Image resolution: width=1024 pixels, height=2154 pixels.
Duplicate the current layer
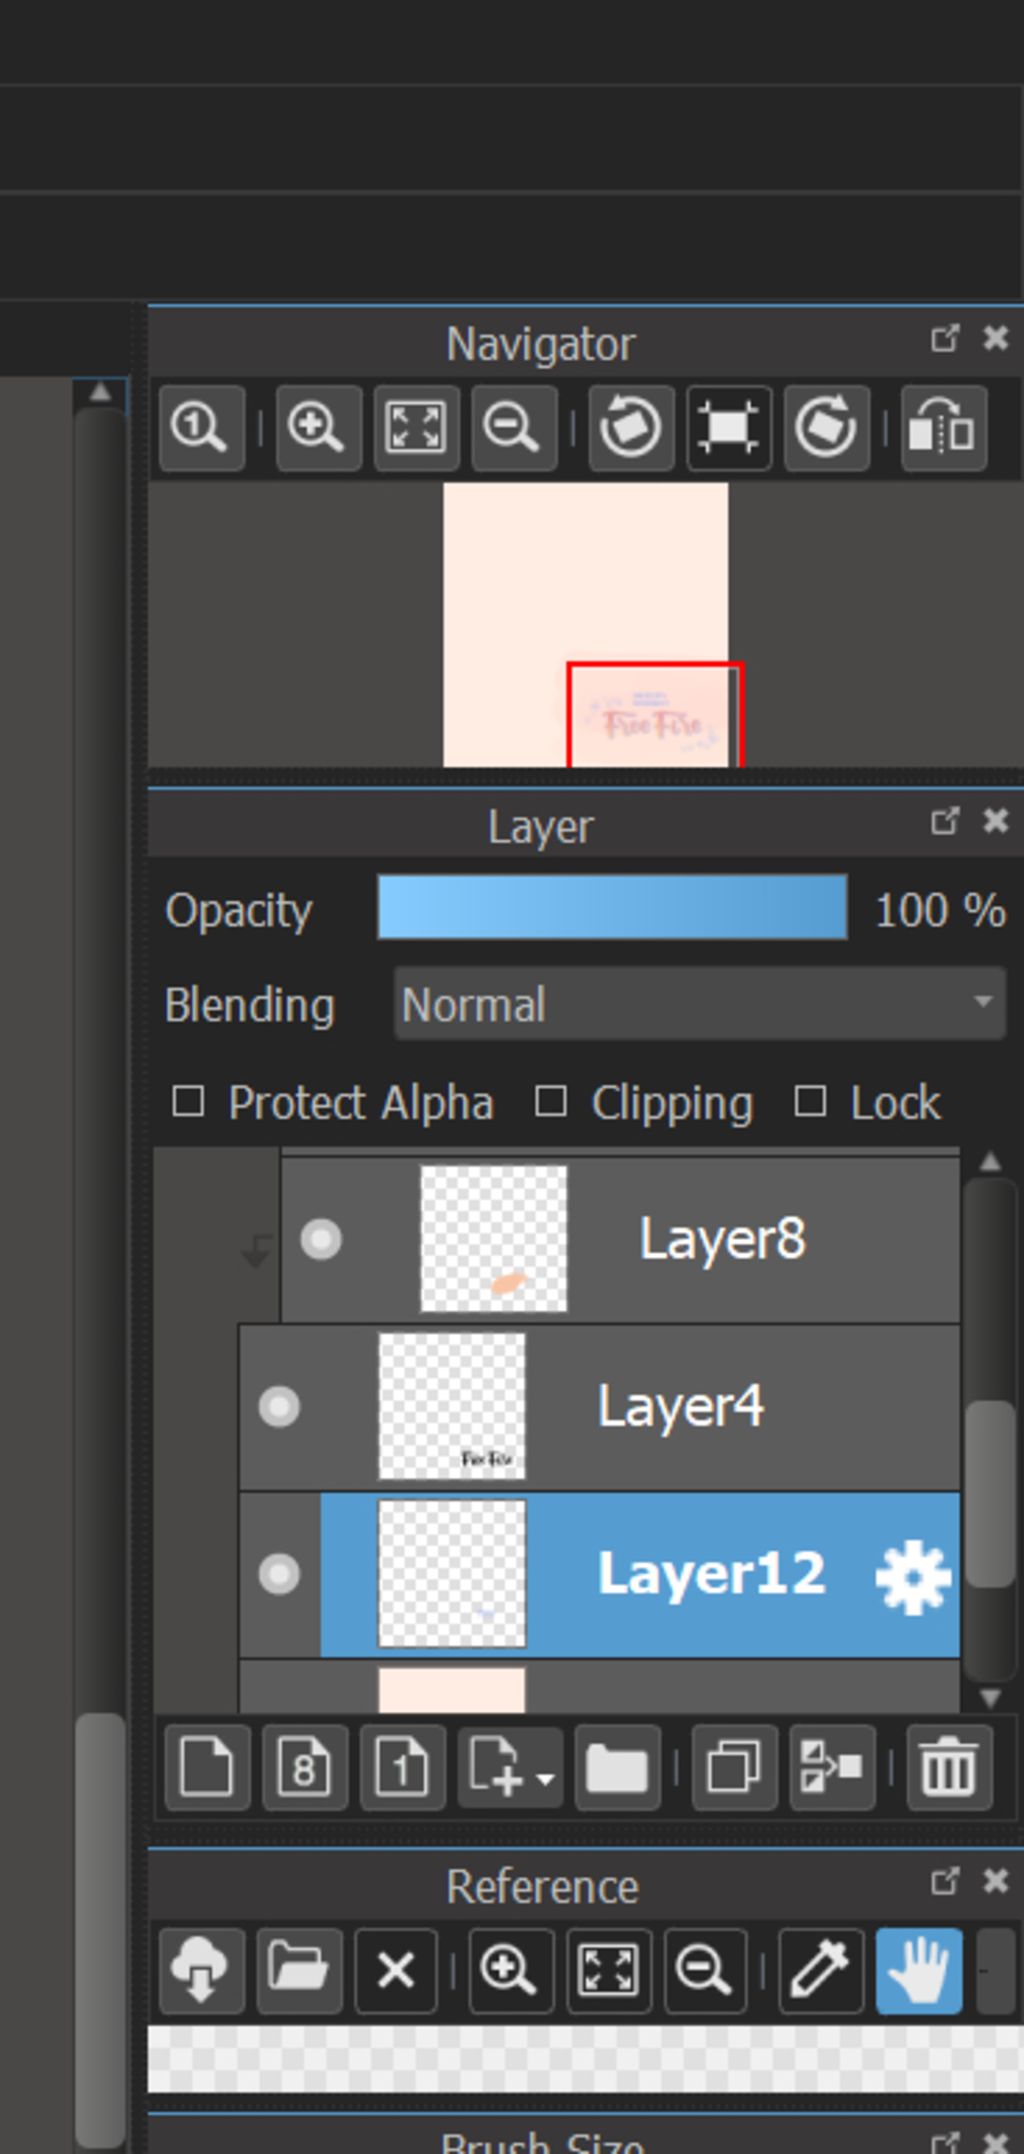734,1767
